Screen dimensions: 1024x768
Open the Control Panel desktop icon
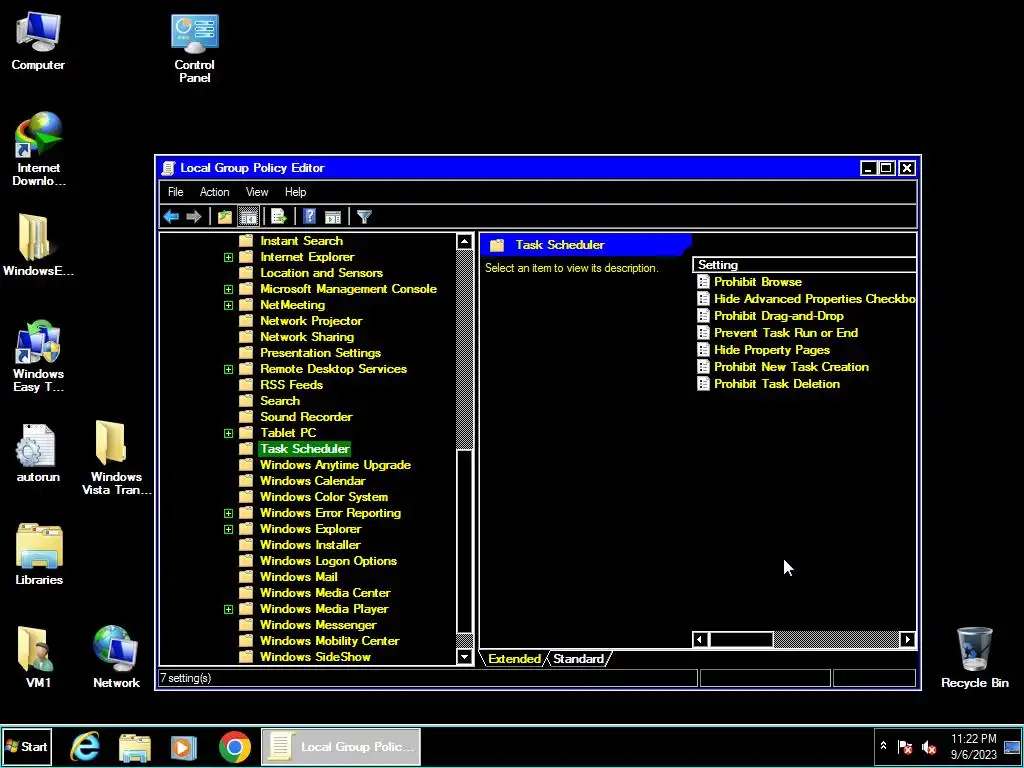[195, 48]
